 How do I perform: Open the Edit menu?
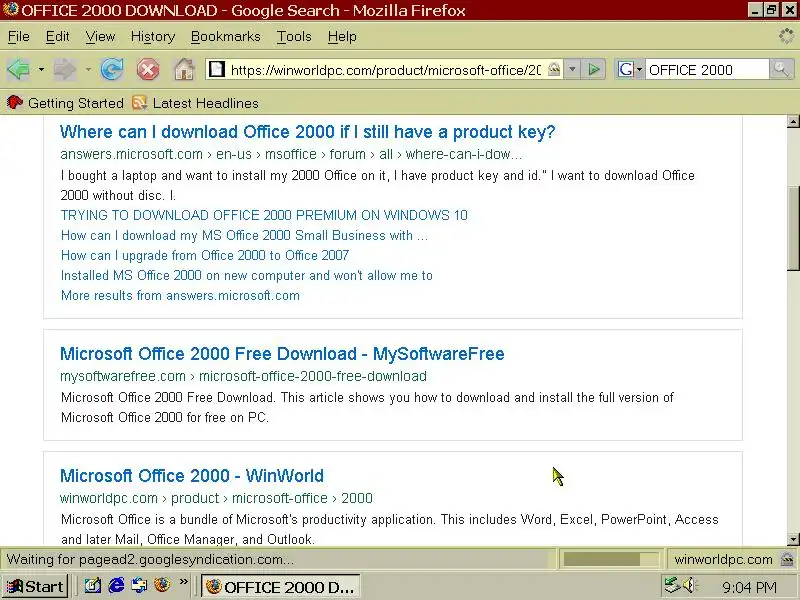tap(57, 37)
